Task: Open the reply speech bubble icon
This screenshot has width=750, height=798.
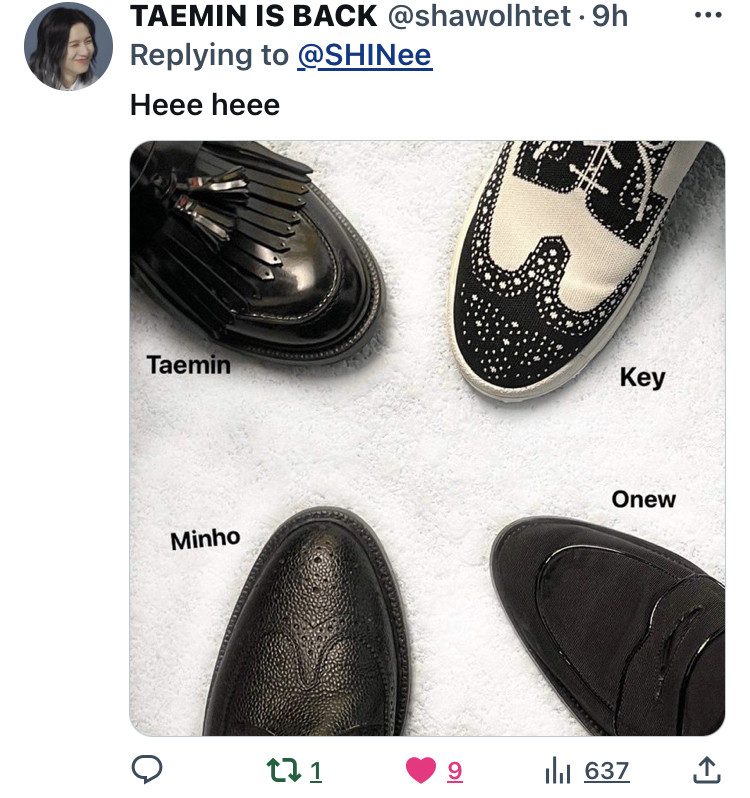Action: [147, 769]
